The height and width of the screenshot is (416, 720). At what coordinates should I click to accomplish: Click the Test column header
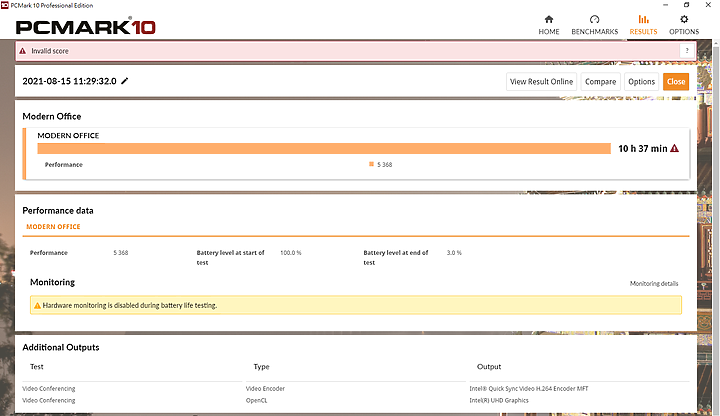pos(37,366)
